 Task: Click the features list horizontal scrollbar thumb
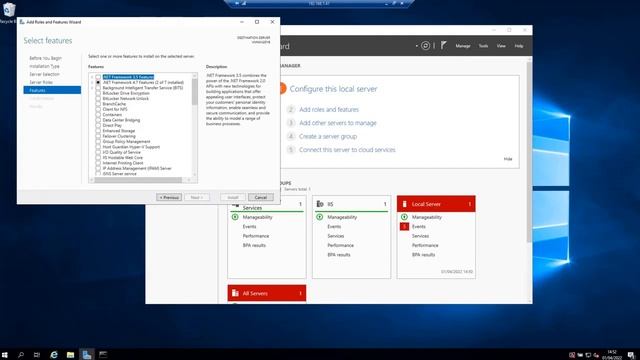(138, 180)
